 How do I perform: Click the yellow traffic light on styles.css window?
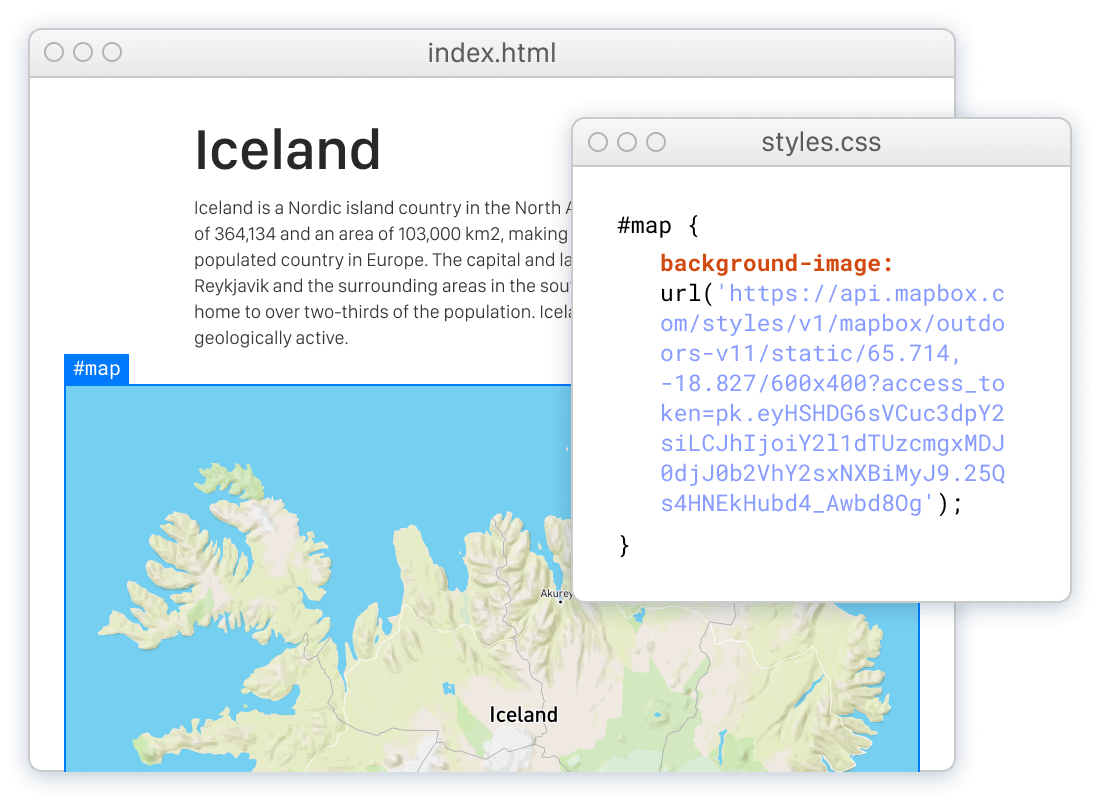(x=626, y=142)
